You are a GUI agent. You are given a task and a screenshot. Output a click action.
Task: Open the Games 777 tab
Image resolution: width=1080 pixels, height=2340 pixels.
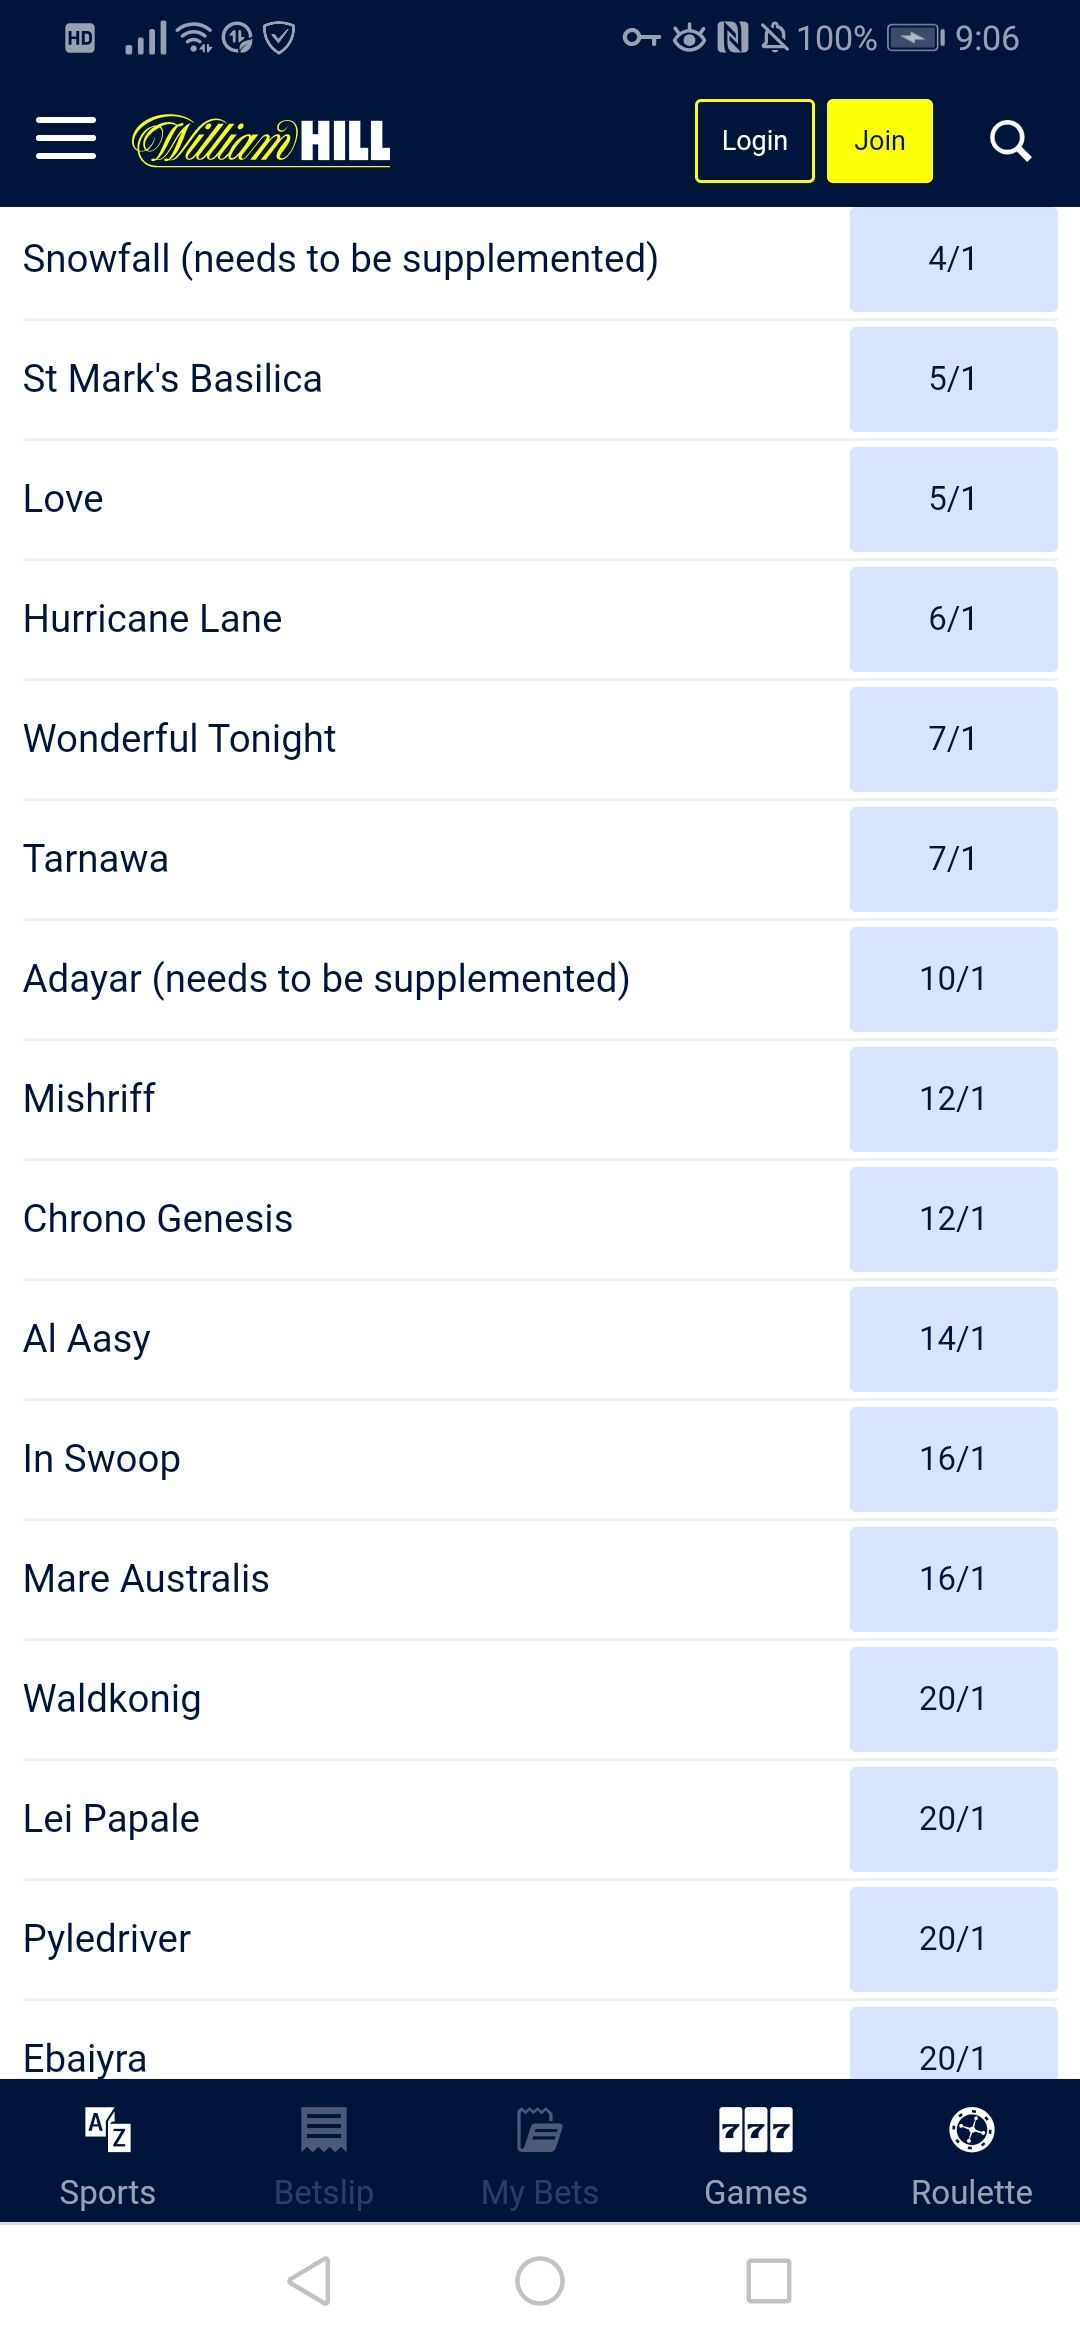(756, 2153)
